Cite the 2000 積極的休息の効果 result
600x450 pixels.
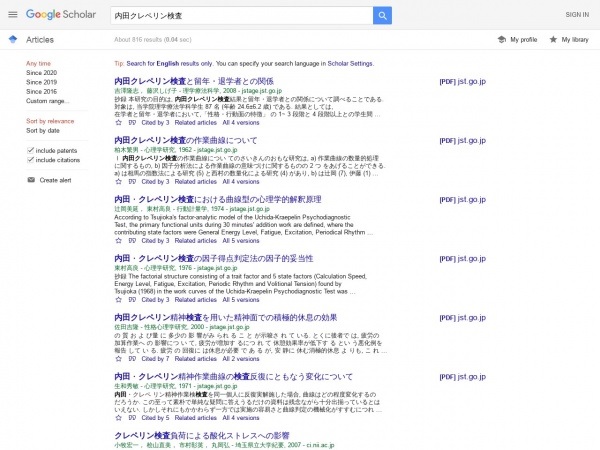pos(132,359)
